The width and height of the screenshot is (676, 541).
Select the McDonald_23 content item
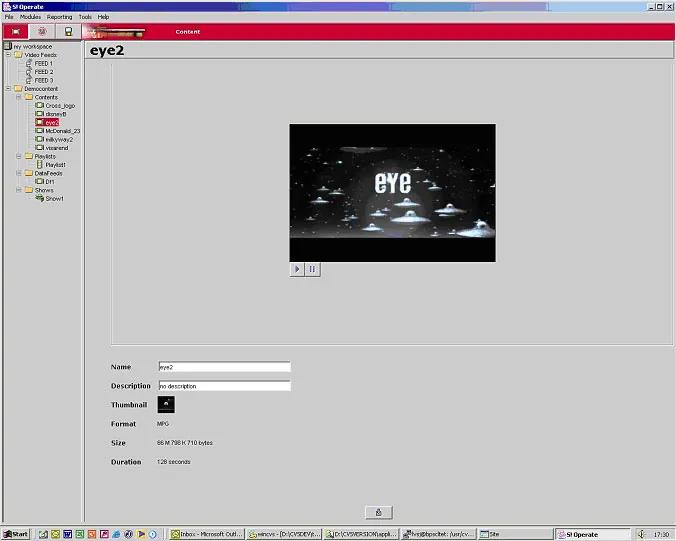click(62, 131)
